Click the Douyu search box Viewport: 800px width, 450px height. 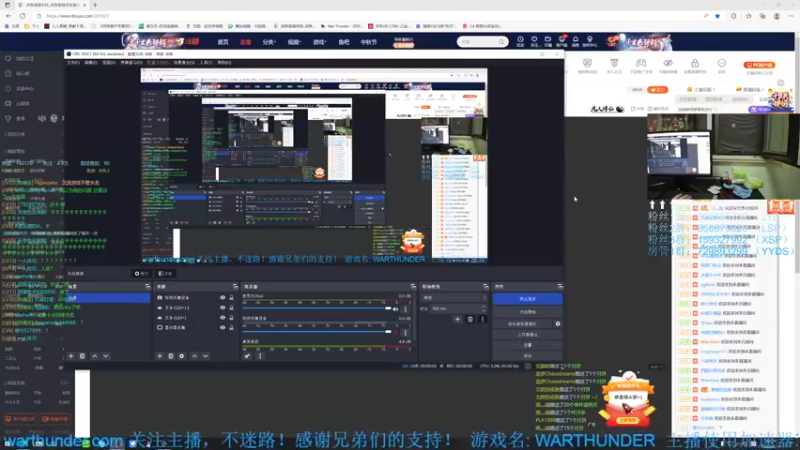pyautogui.click(x=482, y=42)
